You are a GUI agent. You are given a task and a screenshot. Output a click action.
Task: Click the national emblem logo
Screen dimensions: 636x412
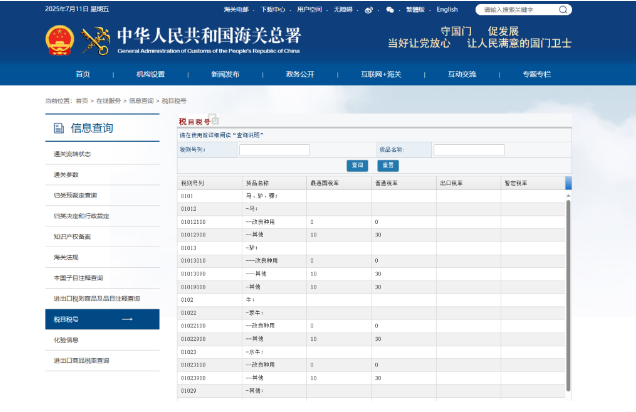(60, 40)
